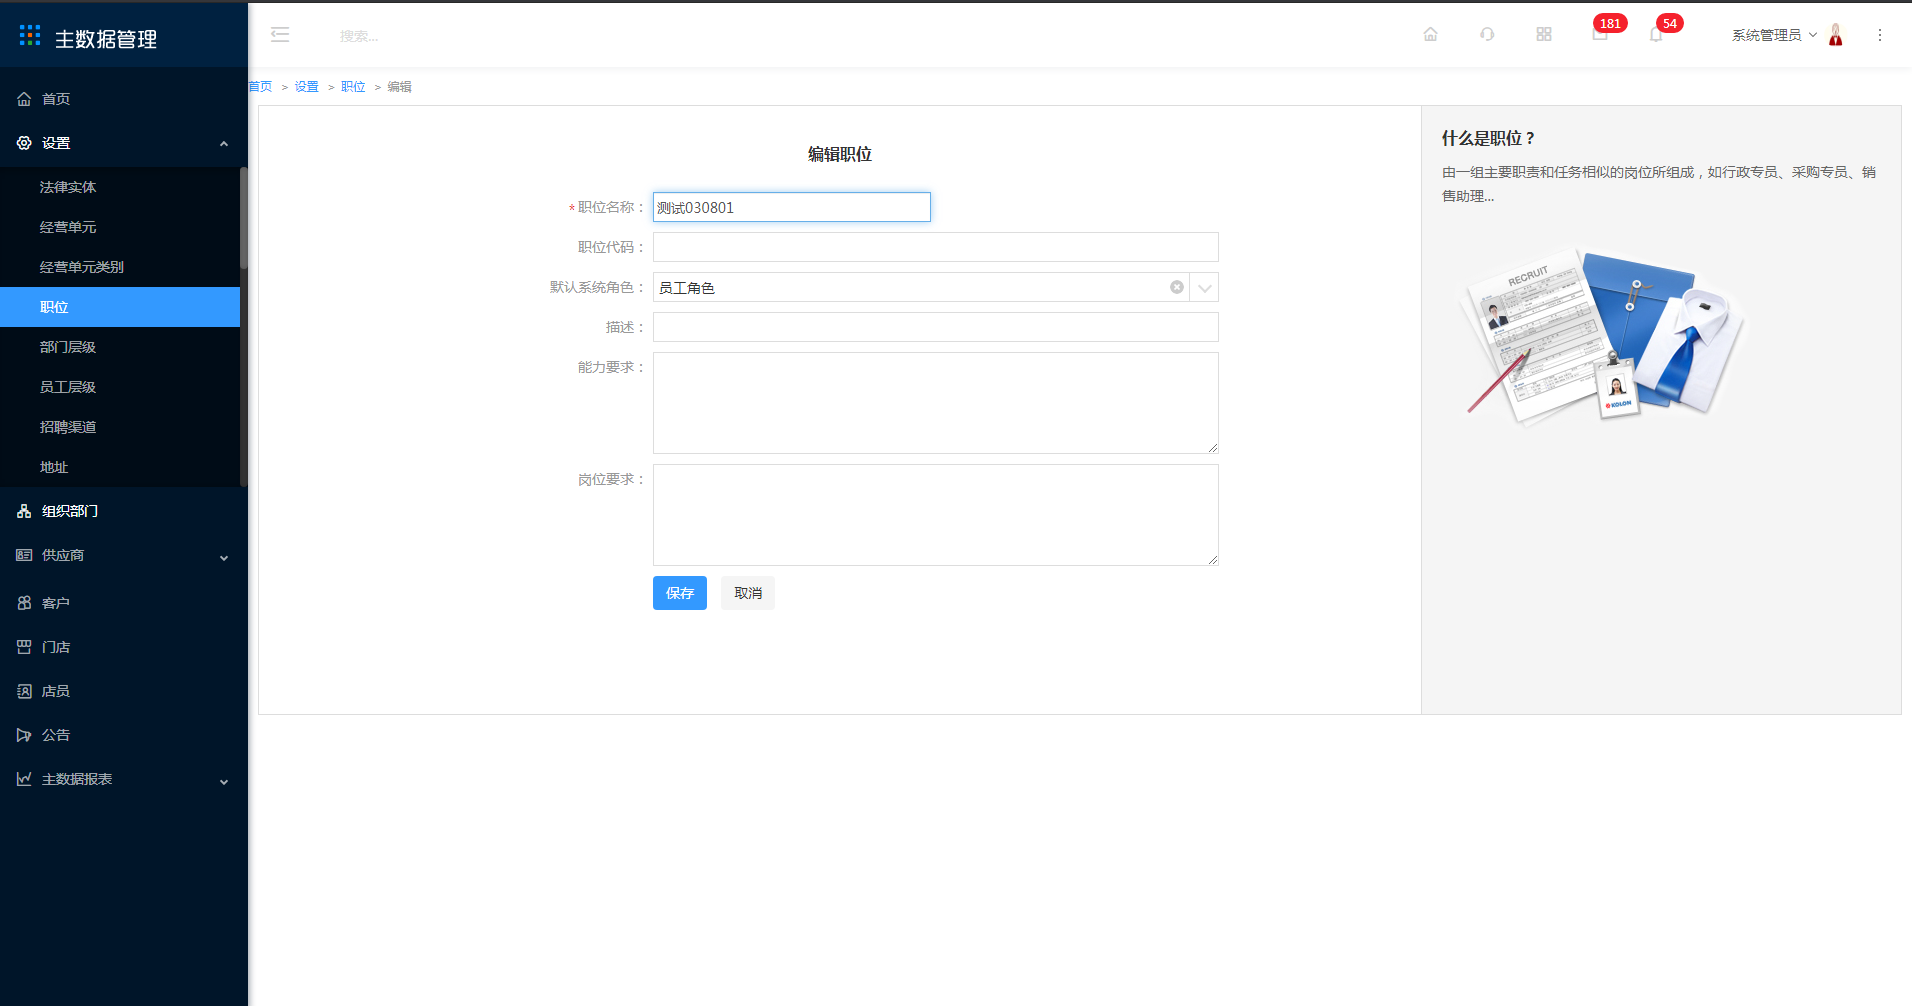Screen dimensions: 1912x1006
Task: Click the 公告 announcement icon in sidebar
Action: [x=24, y=735]
